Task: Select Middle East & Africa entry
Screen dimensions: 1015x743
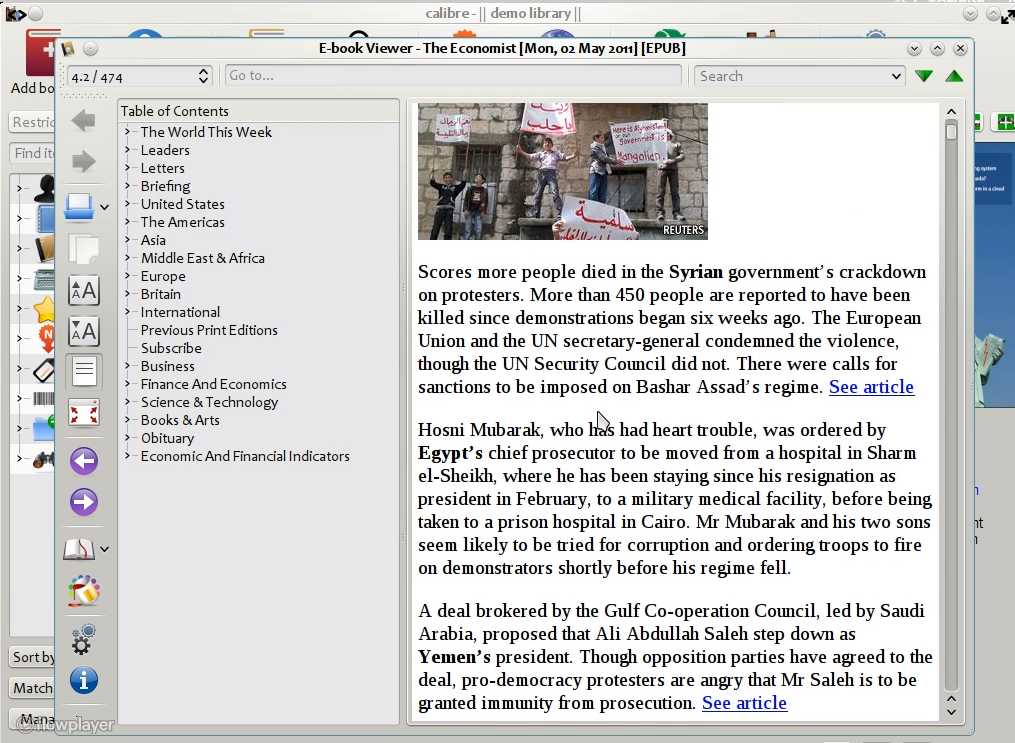Action: click(x=203, y=258)
